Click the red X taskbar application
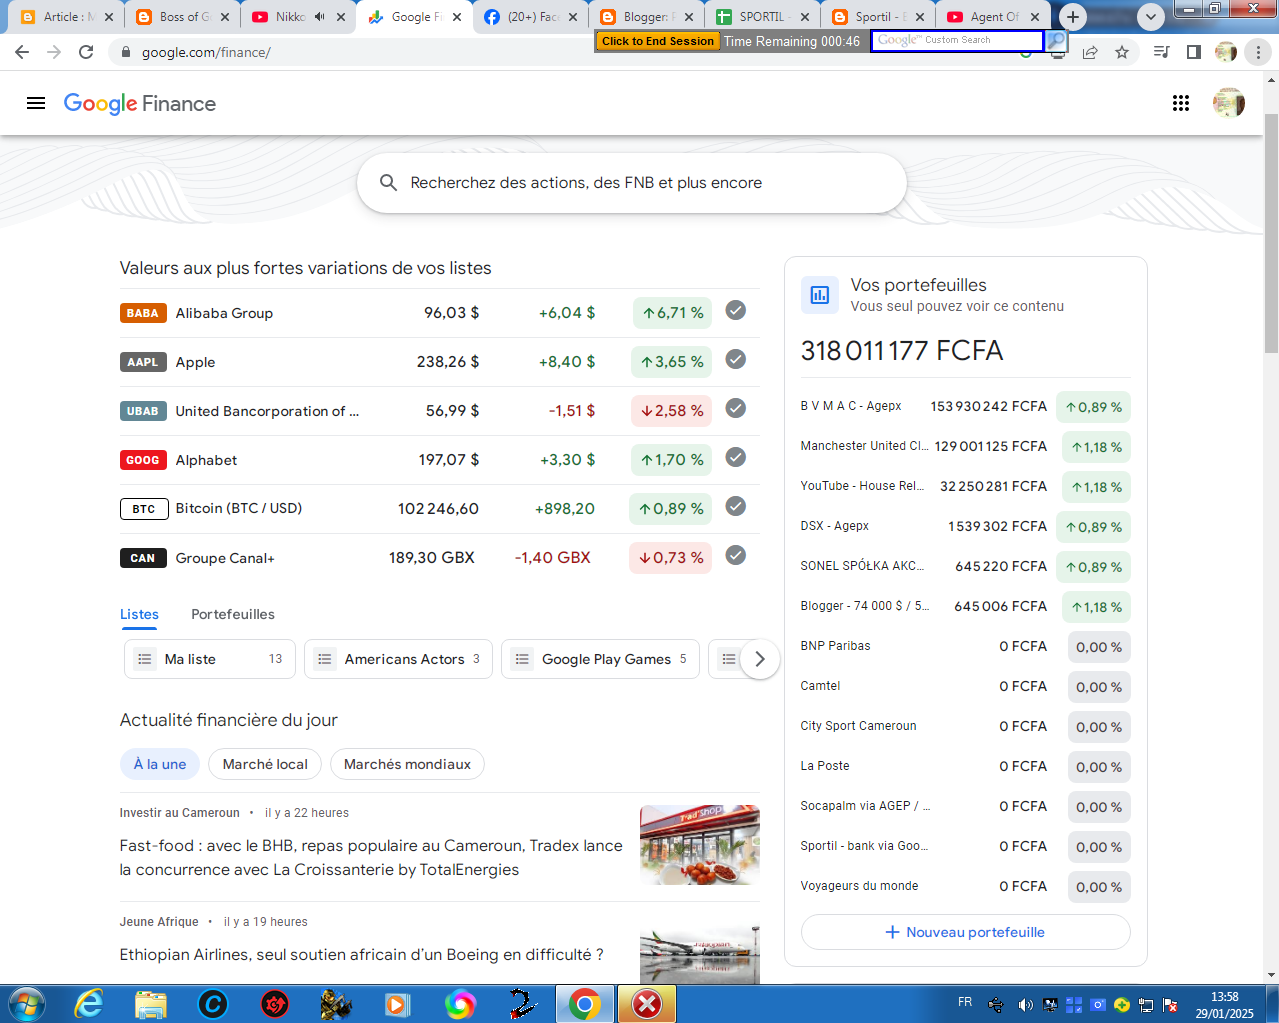 click(x=647, y=1004)
